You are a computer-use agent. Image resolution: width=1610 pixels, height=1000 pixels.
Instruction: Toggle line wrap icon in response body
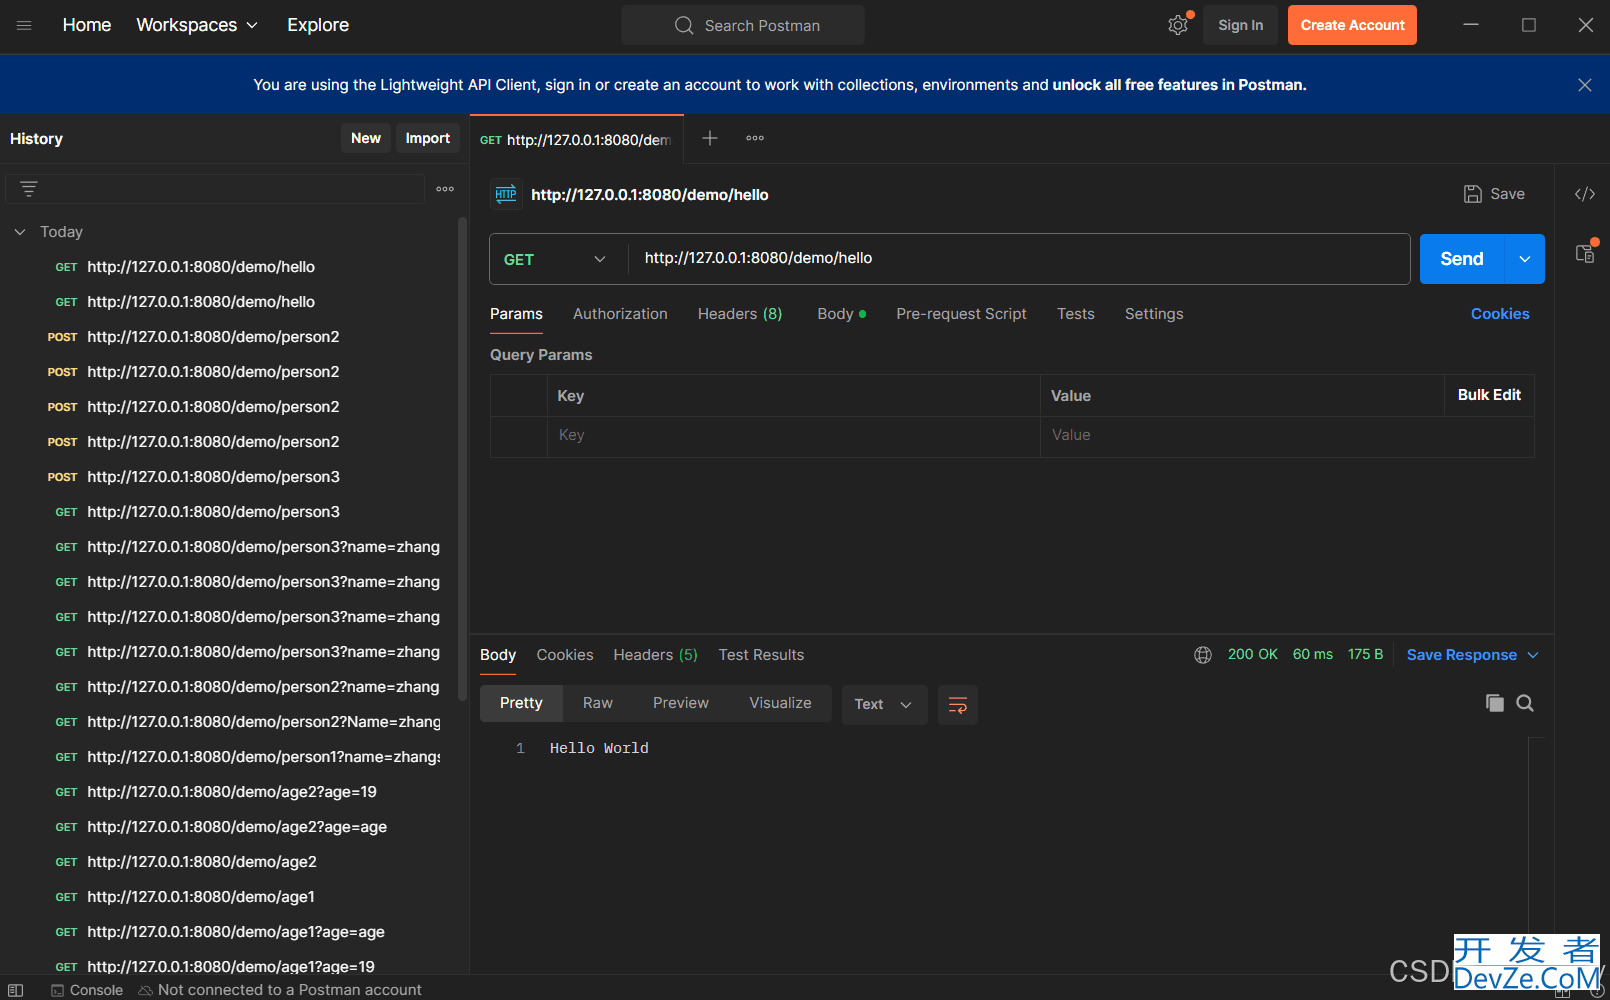coord(957,705)
